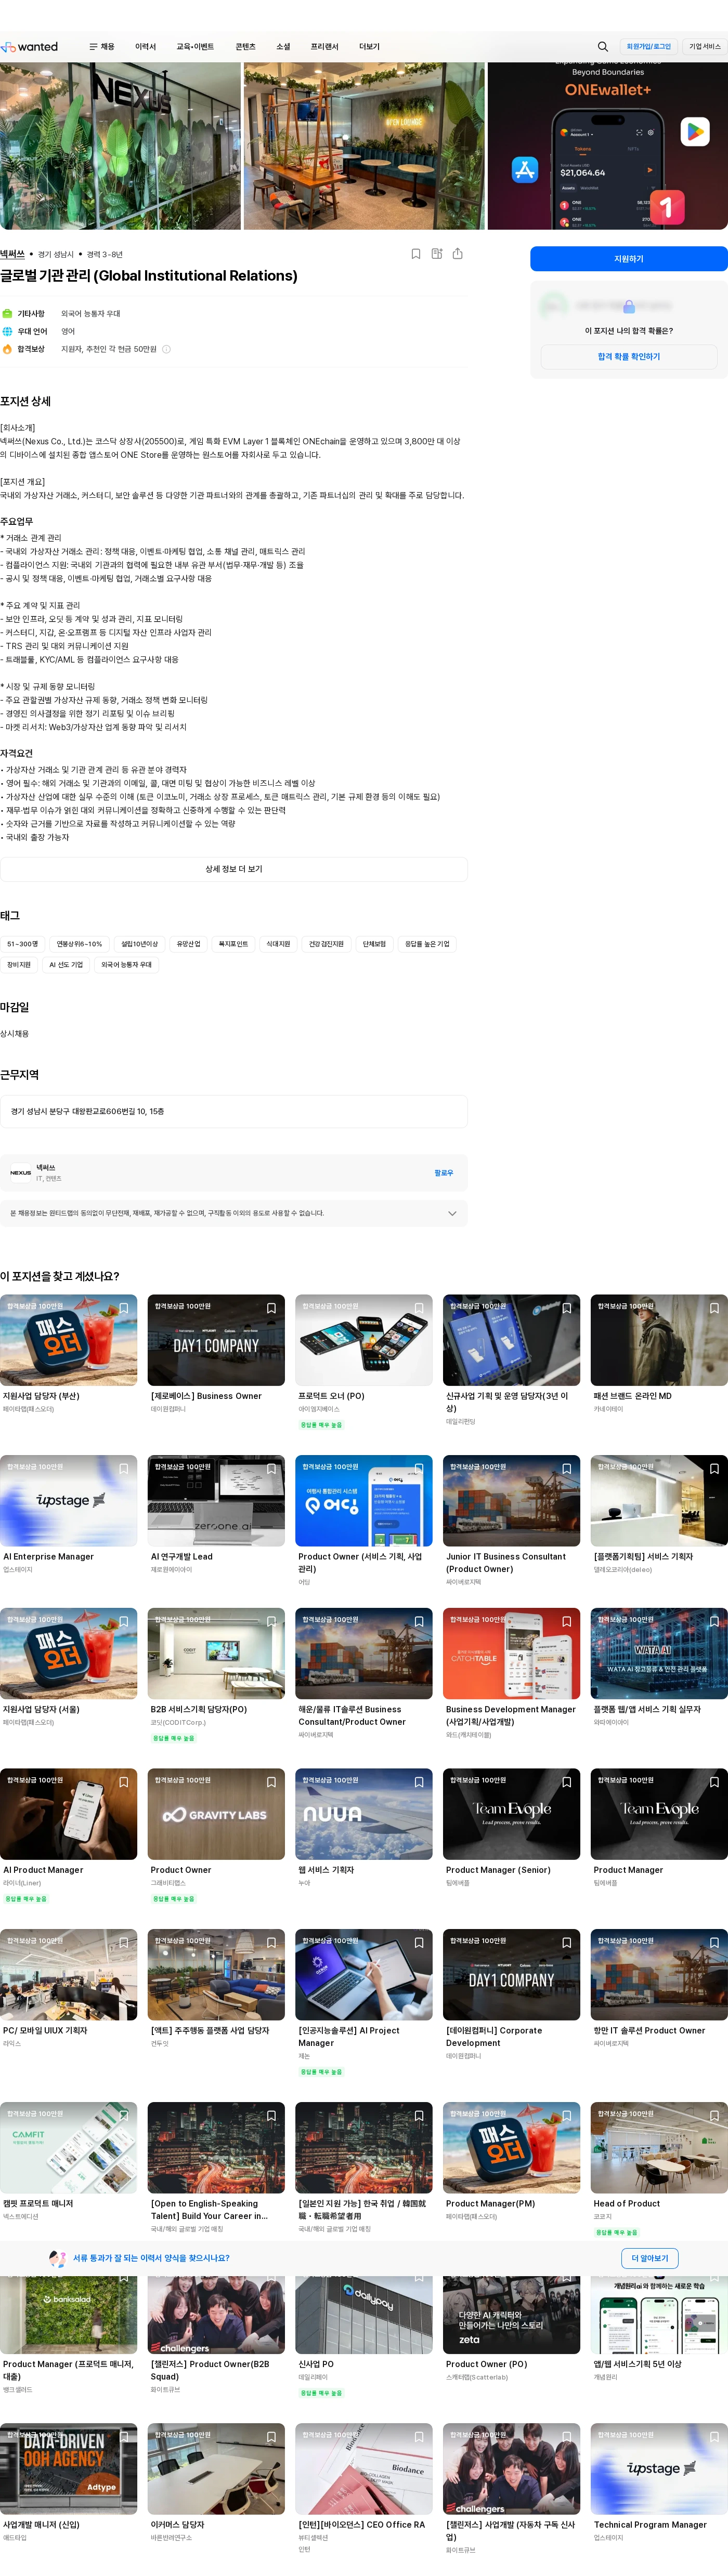728x2576 pixels.
Task: Go to 이력서 in the top navigation
Action: click(x=146, y=47)
